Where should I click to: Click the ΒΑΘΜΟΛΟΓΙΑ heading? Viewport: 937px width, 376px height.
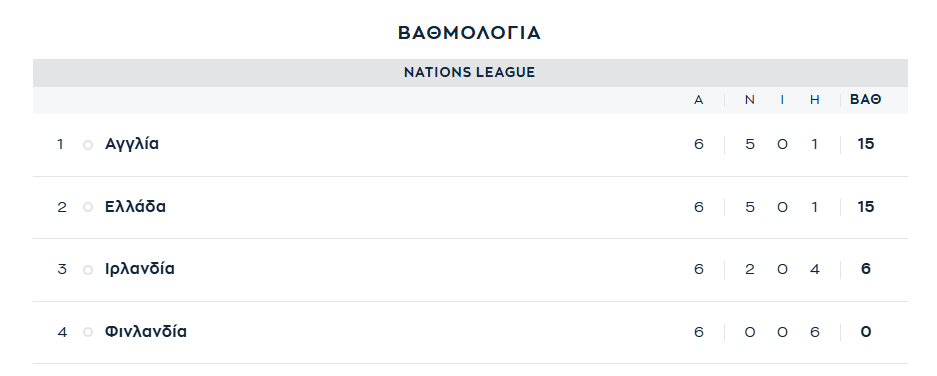[469, 33]
